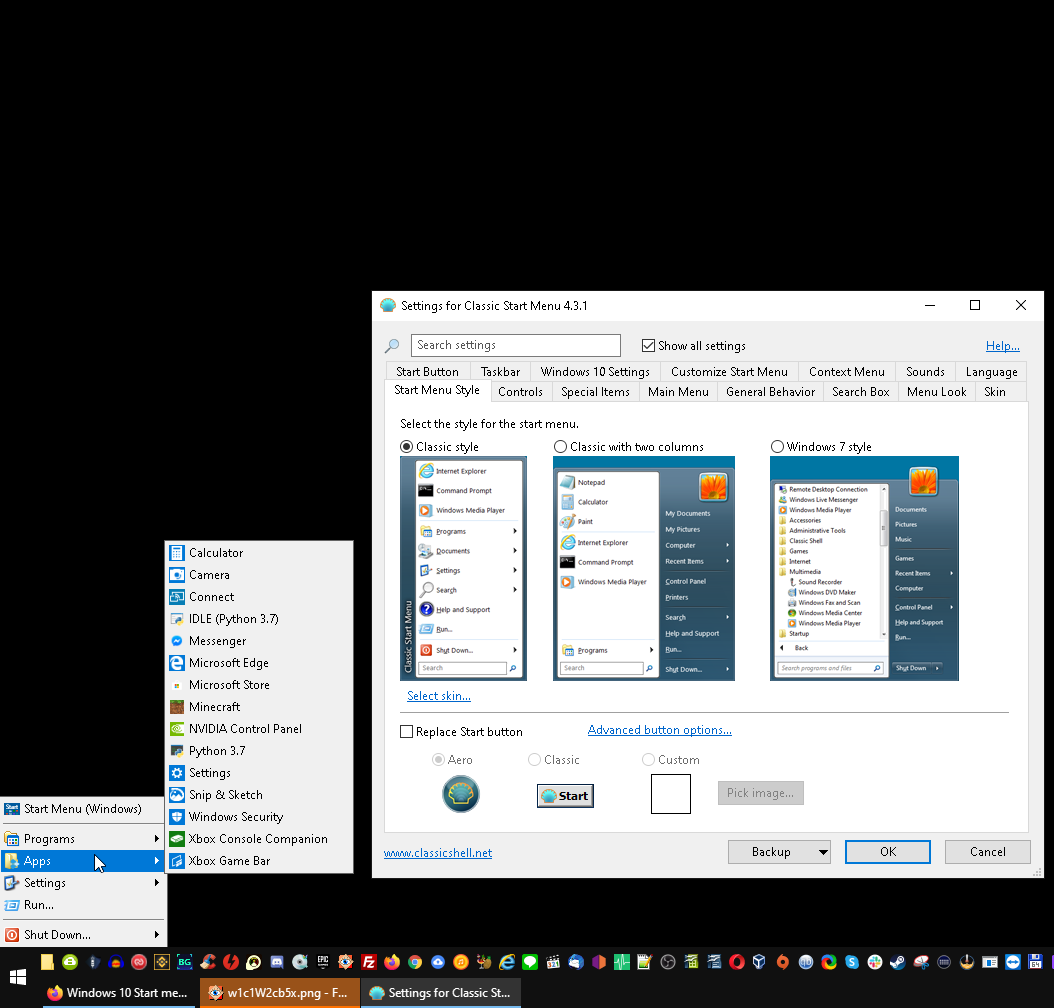Open Steam from the taskbar

[897, 962]
